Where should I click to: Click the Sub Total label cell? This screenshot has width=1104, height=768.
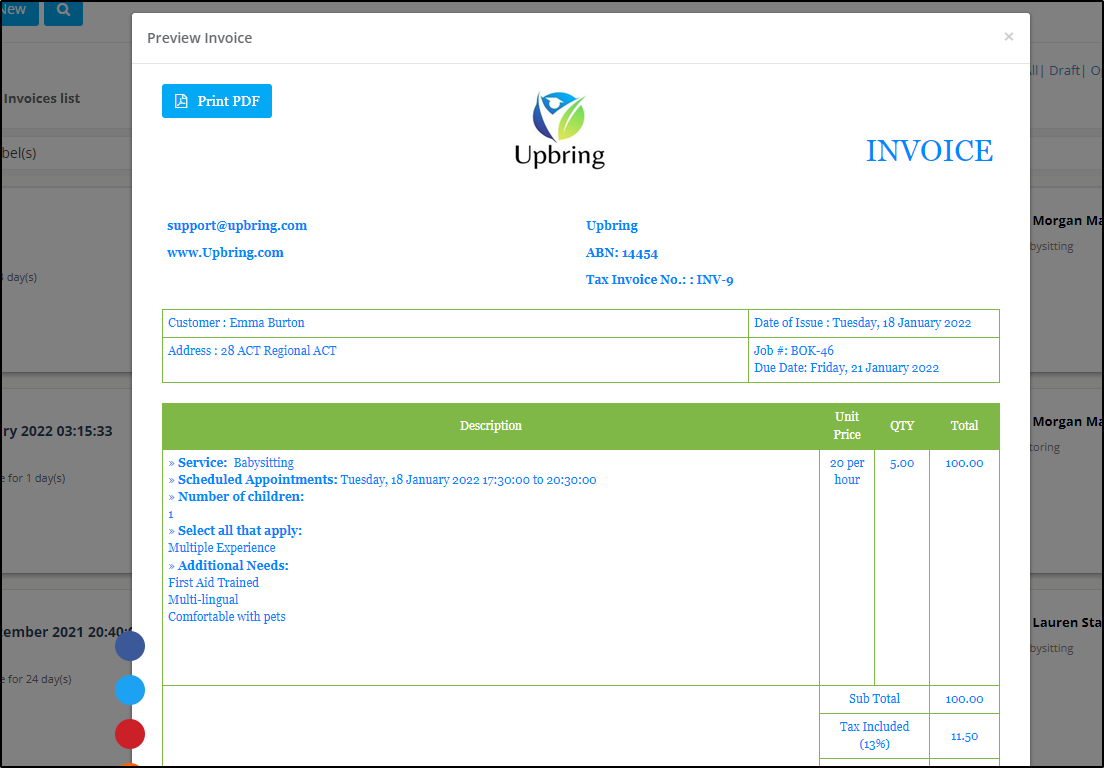tap(874, 699)
